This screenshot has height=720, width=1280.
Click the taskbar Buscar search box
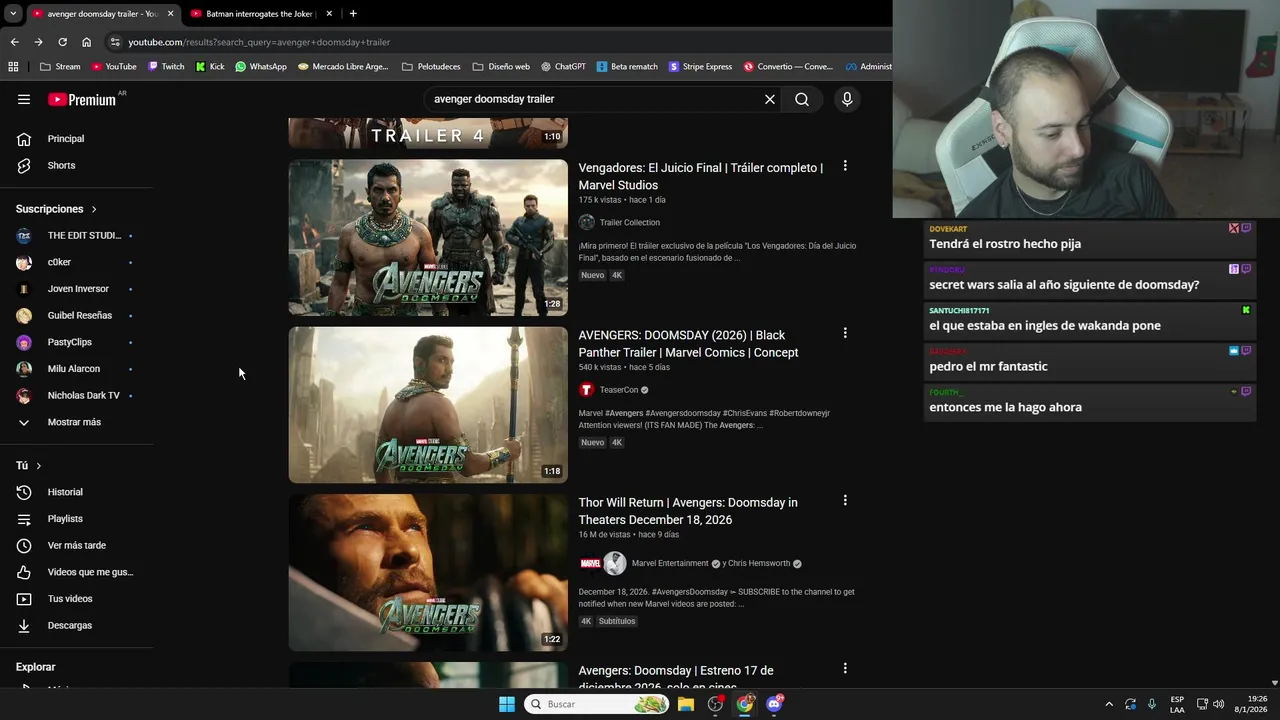pyautogui.click(x=597, y=704)
